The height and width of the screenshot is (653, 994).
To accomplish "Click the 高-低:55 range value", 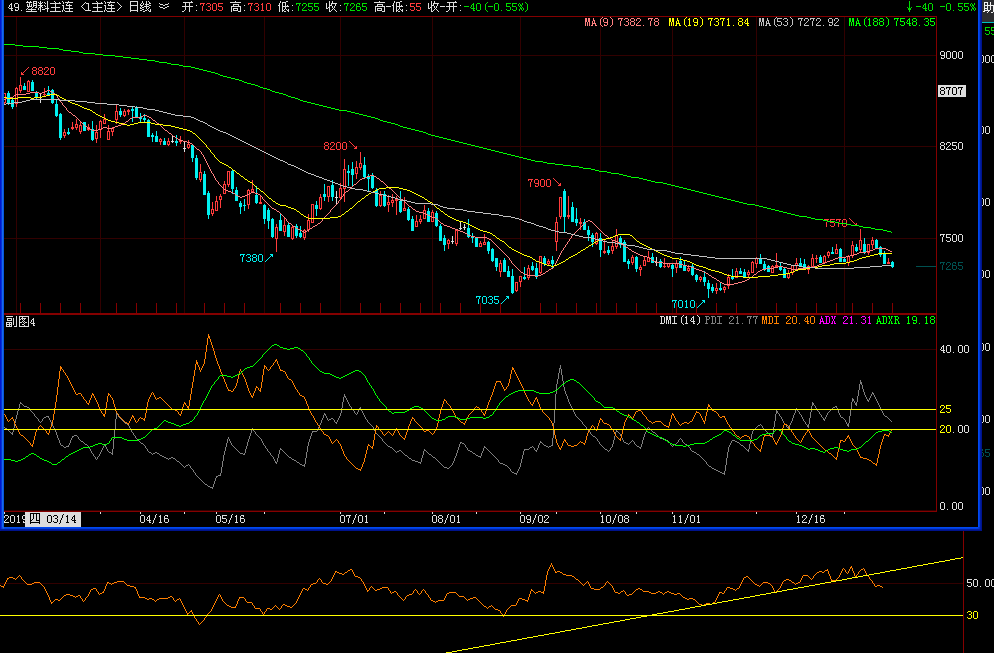I will 397,7.
